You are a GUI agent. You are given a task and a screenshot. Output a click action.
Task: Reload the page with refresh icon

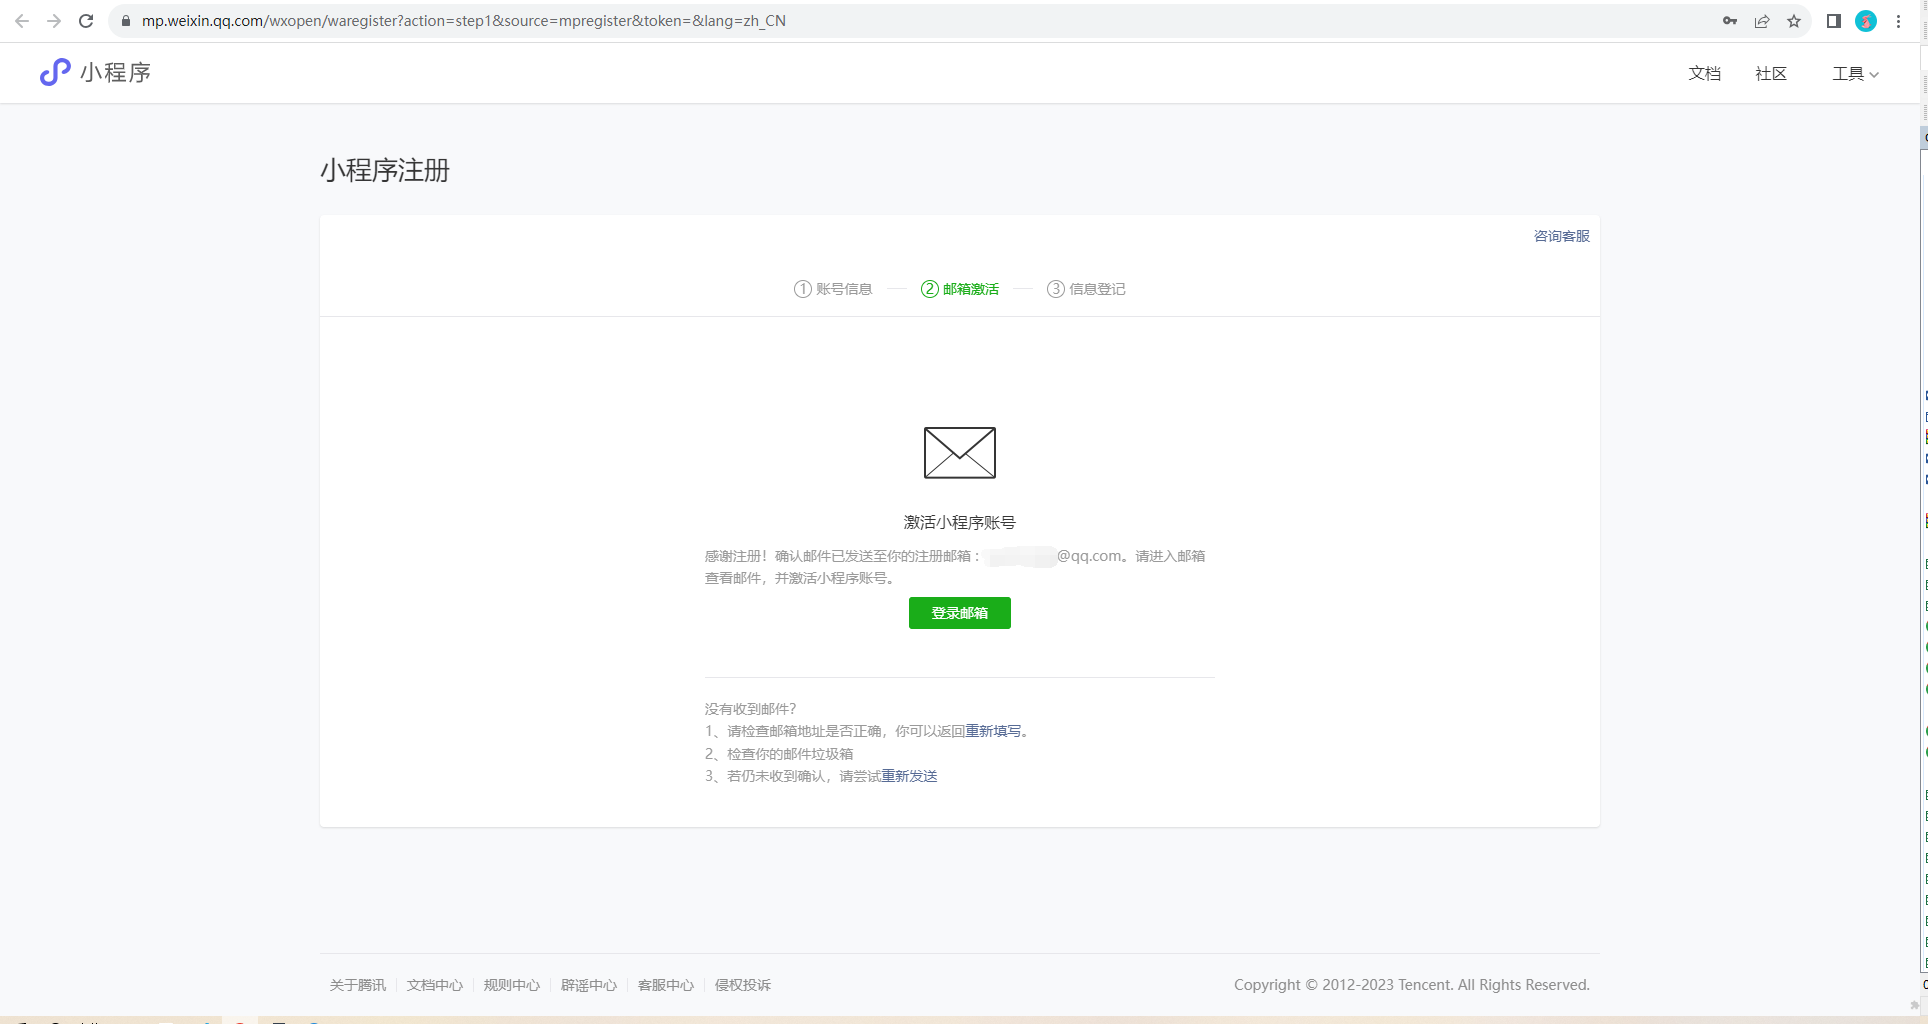(x=86, y=21)
